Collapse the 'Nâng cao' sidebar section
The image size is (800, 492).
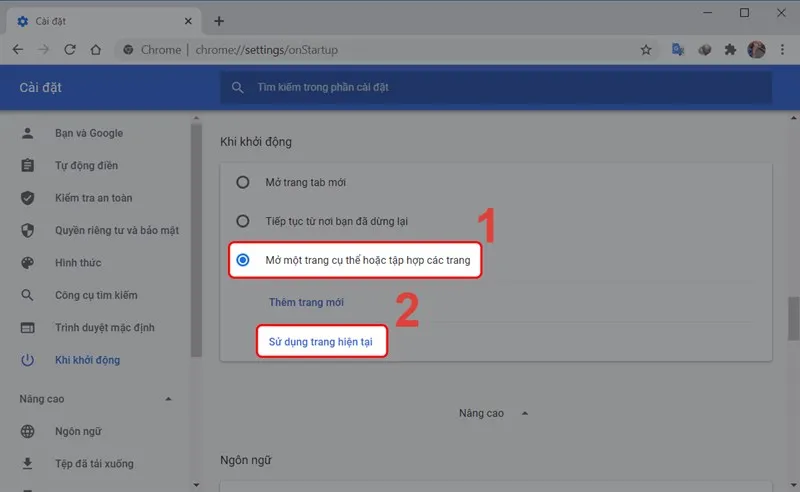pyautogui.click(x=167, y=399)
